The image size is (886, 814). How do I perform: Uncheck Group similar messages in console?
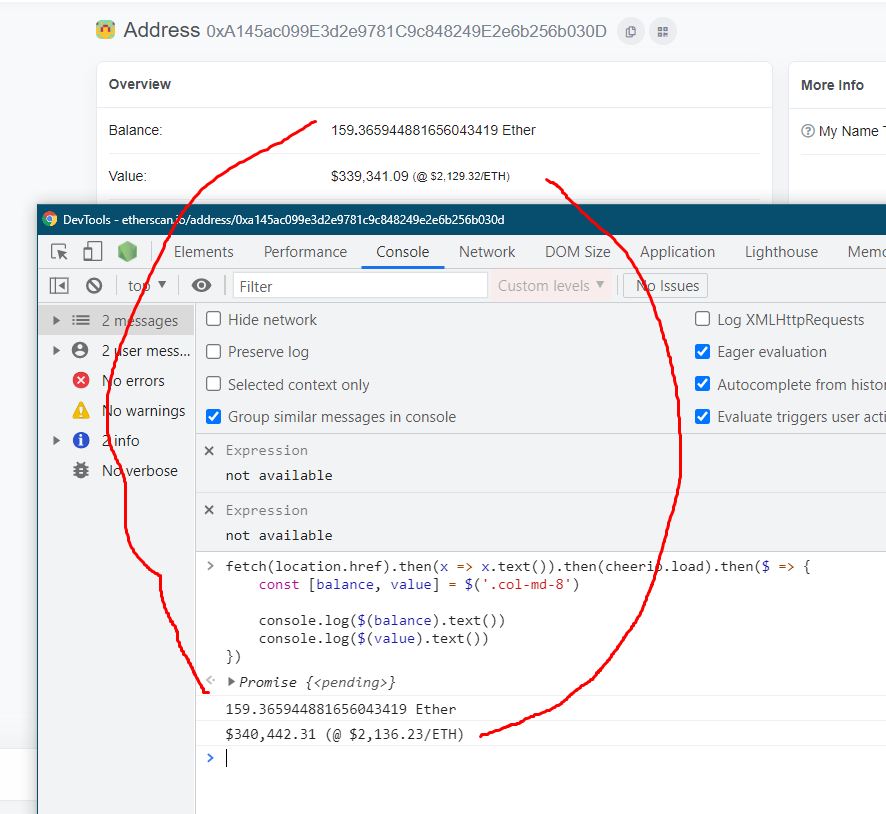pyautogui.click(x=214, y=416)
